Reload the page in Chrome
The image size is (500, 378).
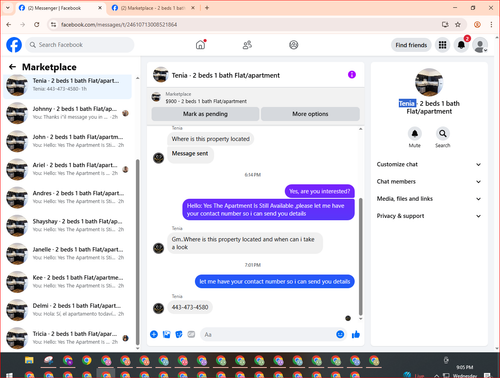(x=37, y=24)
